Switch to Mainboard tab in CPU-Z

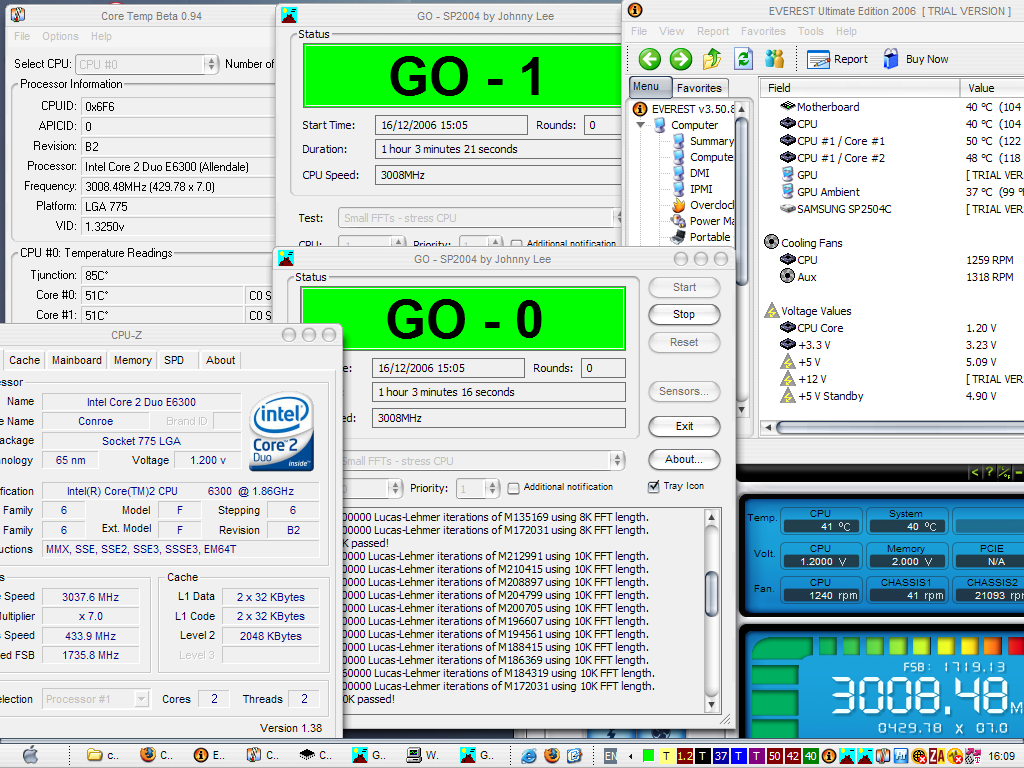click(77, 360)
